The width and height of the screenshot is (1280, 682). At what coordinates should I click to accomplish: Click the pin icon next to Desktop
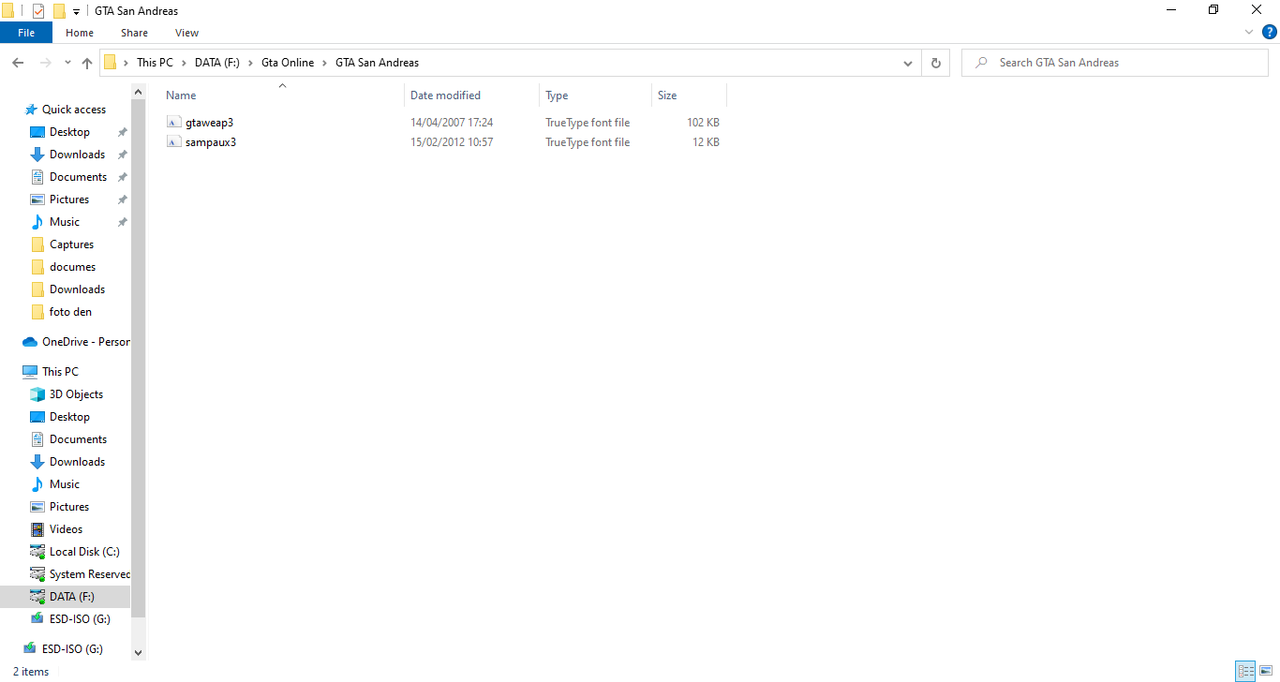(122, 132)
